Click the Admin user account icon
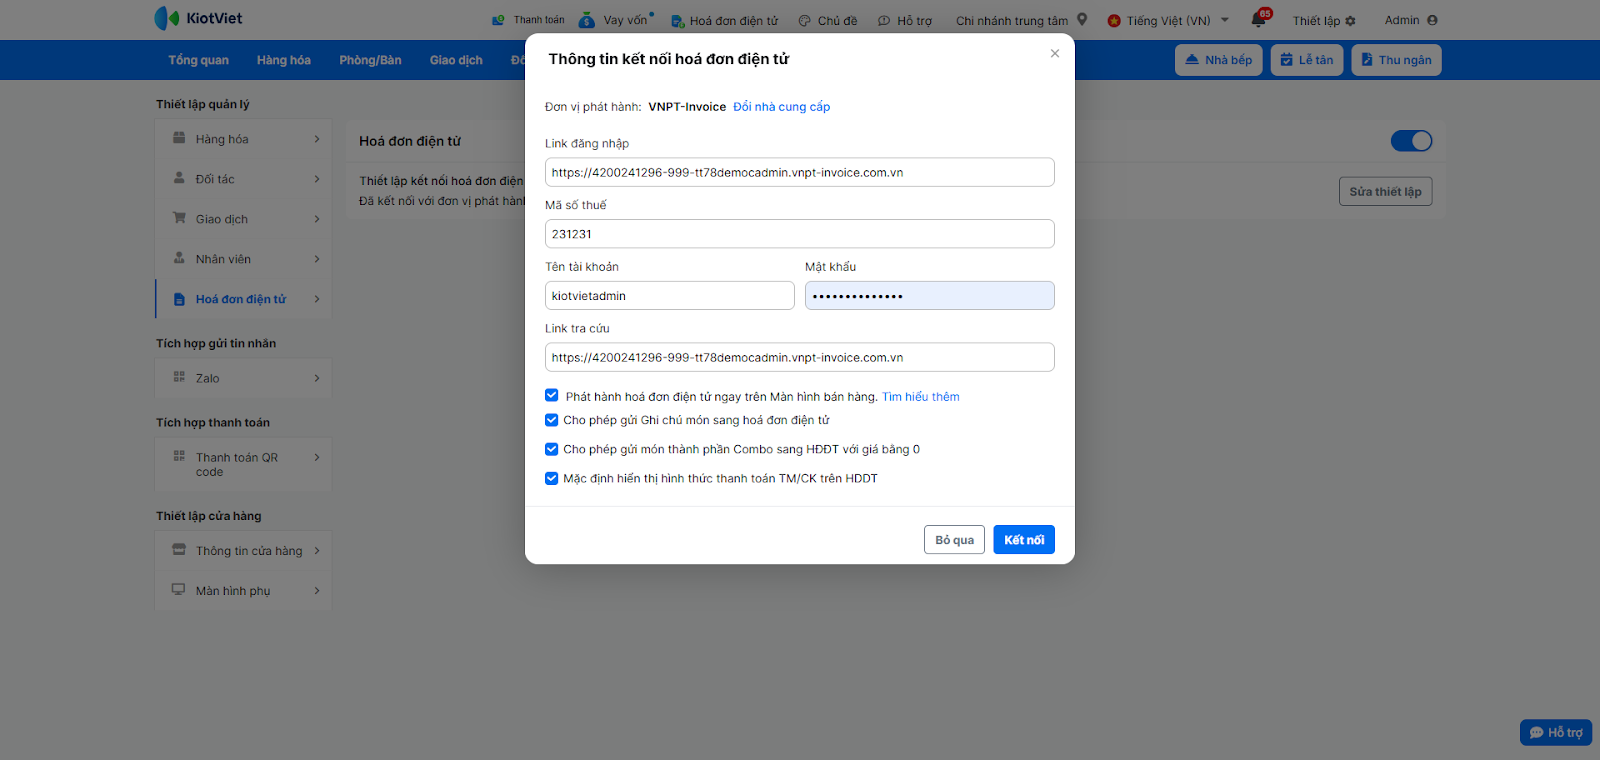1600x760 pixels. tap(1432, 20)
